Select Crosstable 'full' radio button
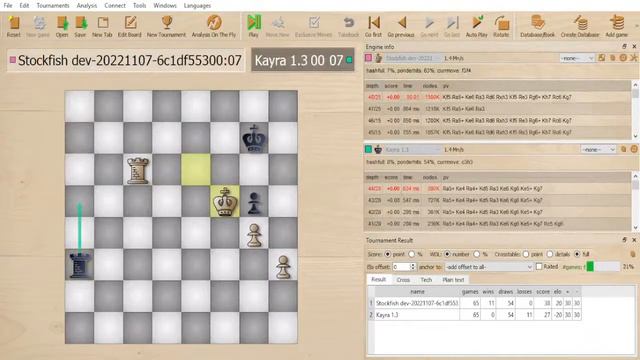Screen dimensions: 640x360 point(577,254)
